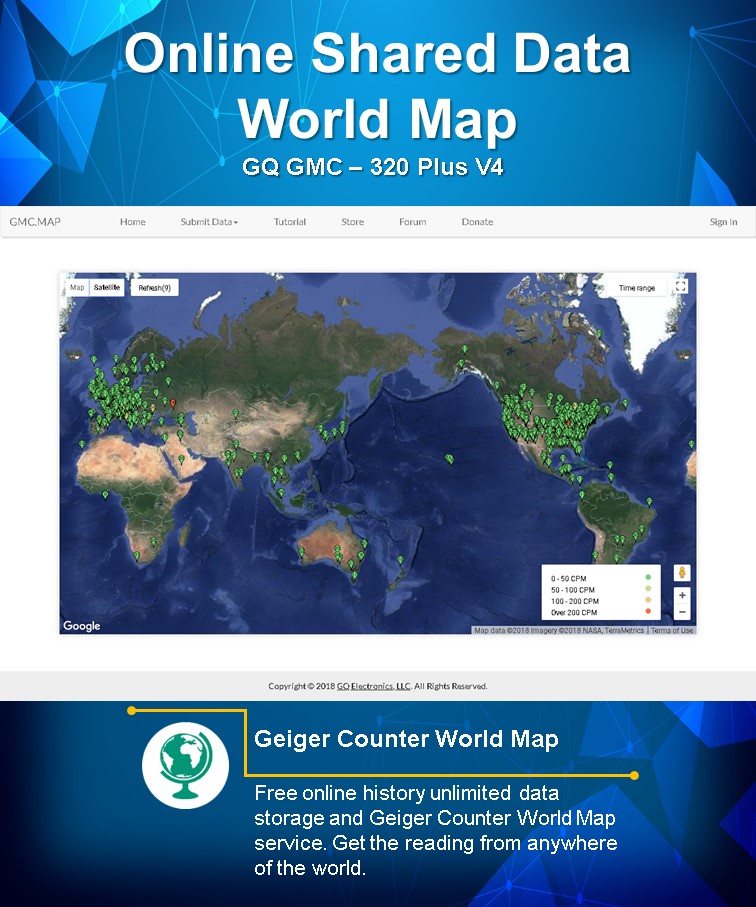Screen dimensions: 756x907
Task: Open the Forum link
Action: pos(412,222)
